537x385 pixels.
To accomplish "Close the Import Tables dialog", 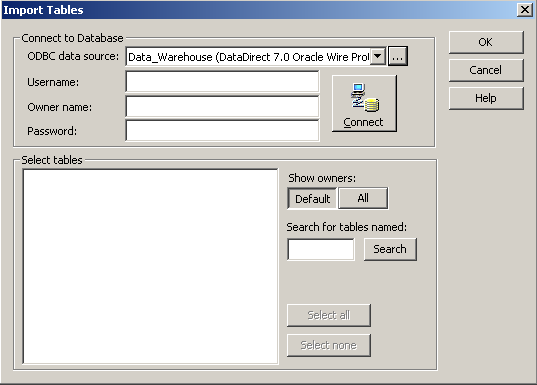I will (x=525, y=10).
